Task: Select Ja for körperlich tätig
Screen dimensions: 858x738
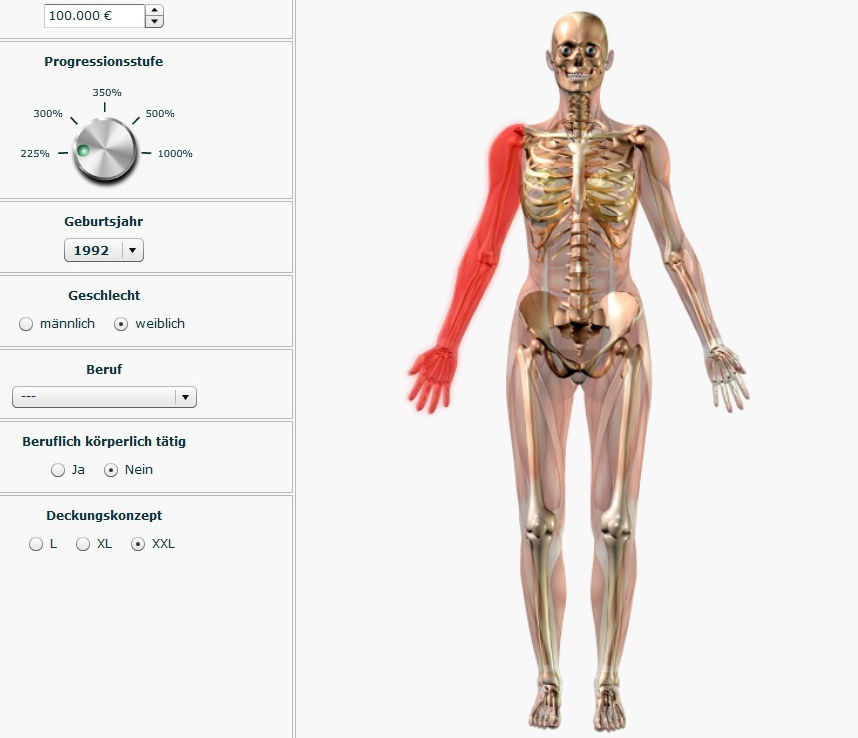Action: (57, 470)
